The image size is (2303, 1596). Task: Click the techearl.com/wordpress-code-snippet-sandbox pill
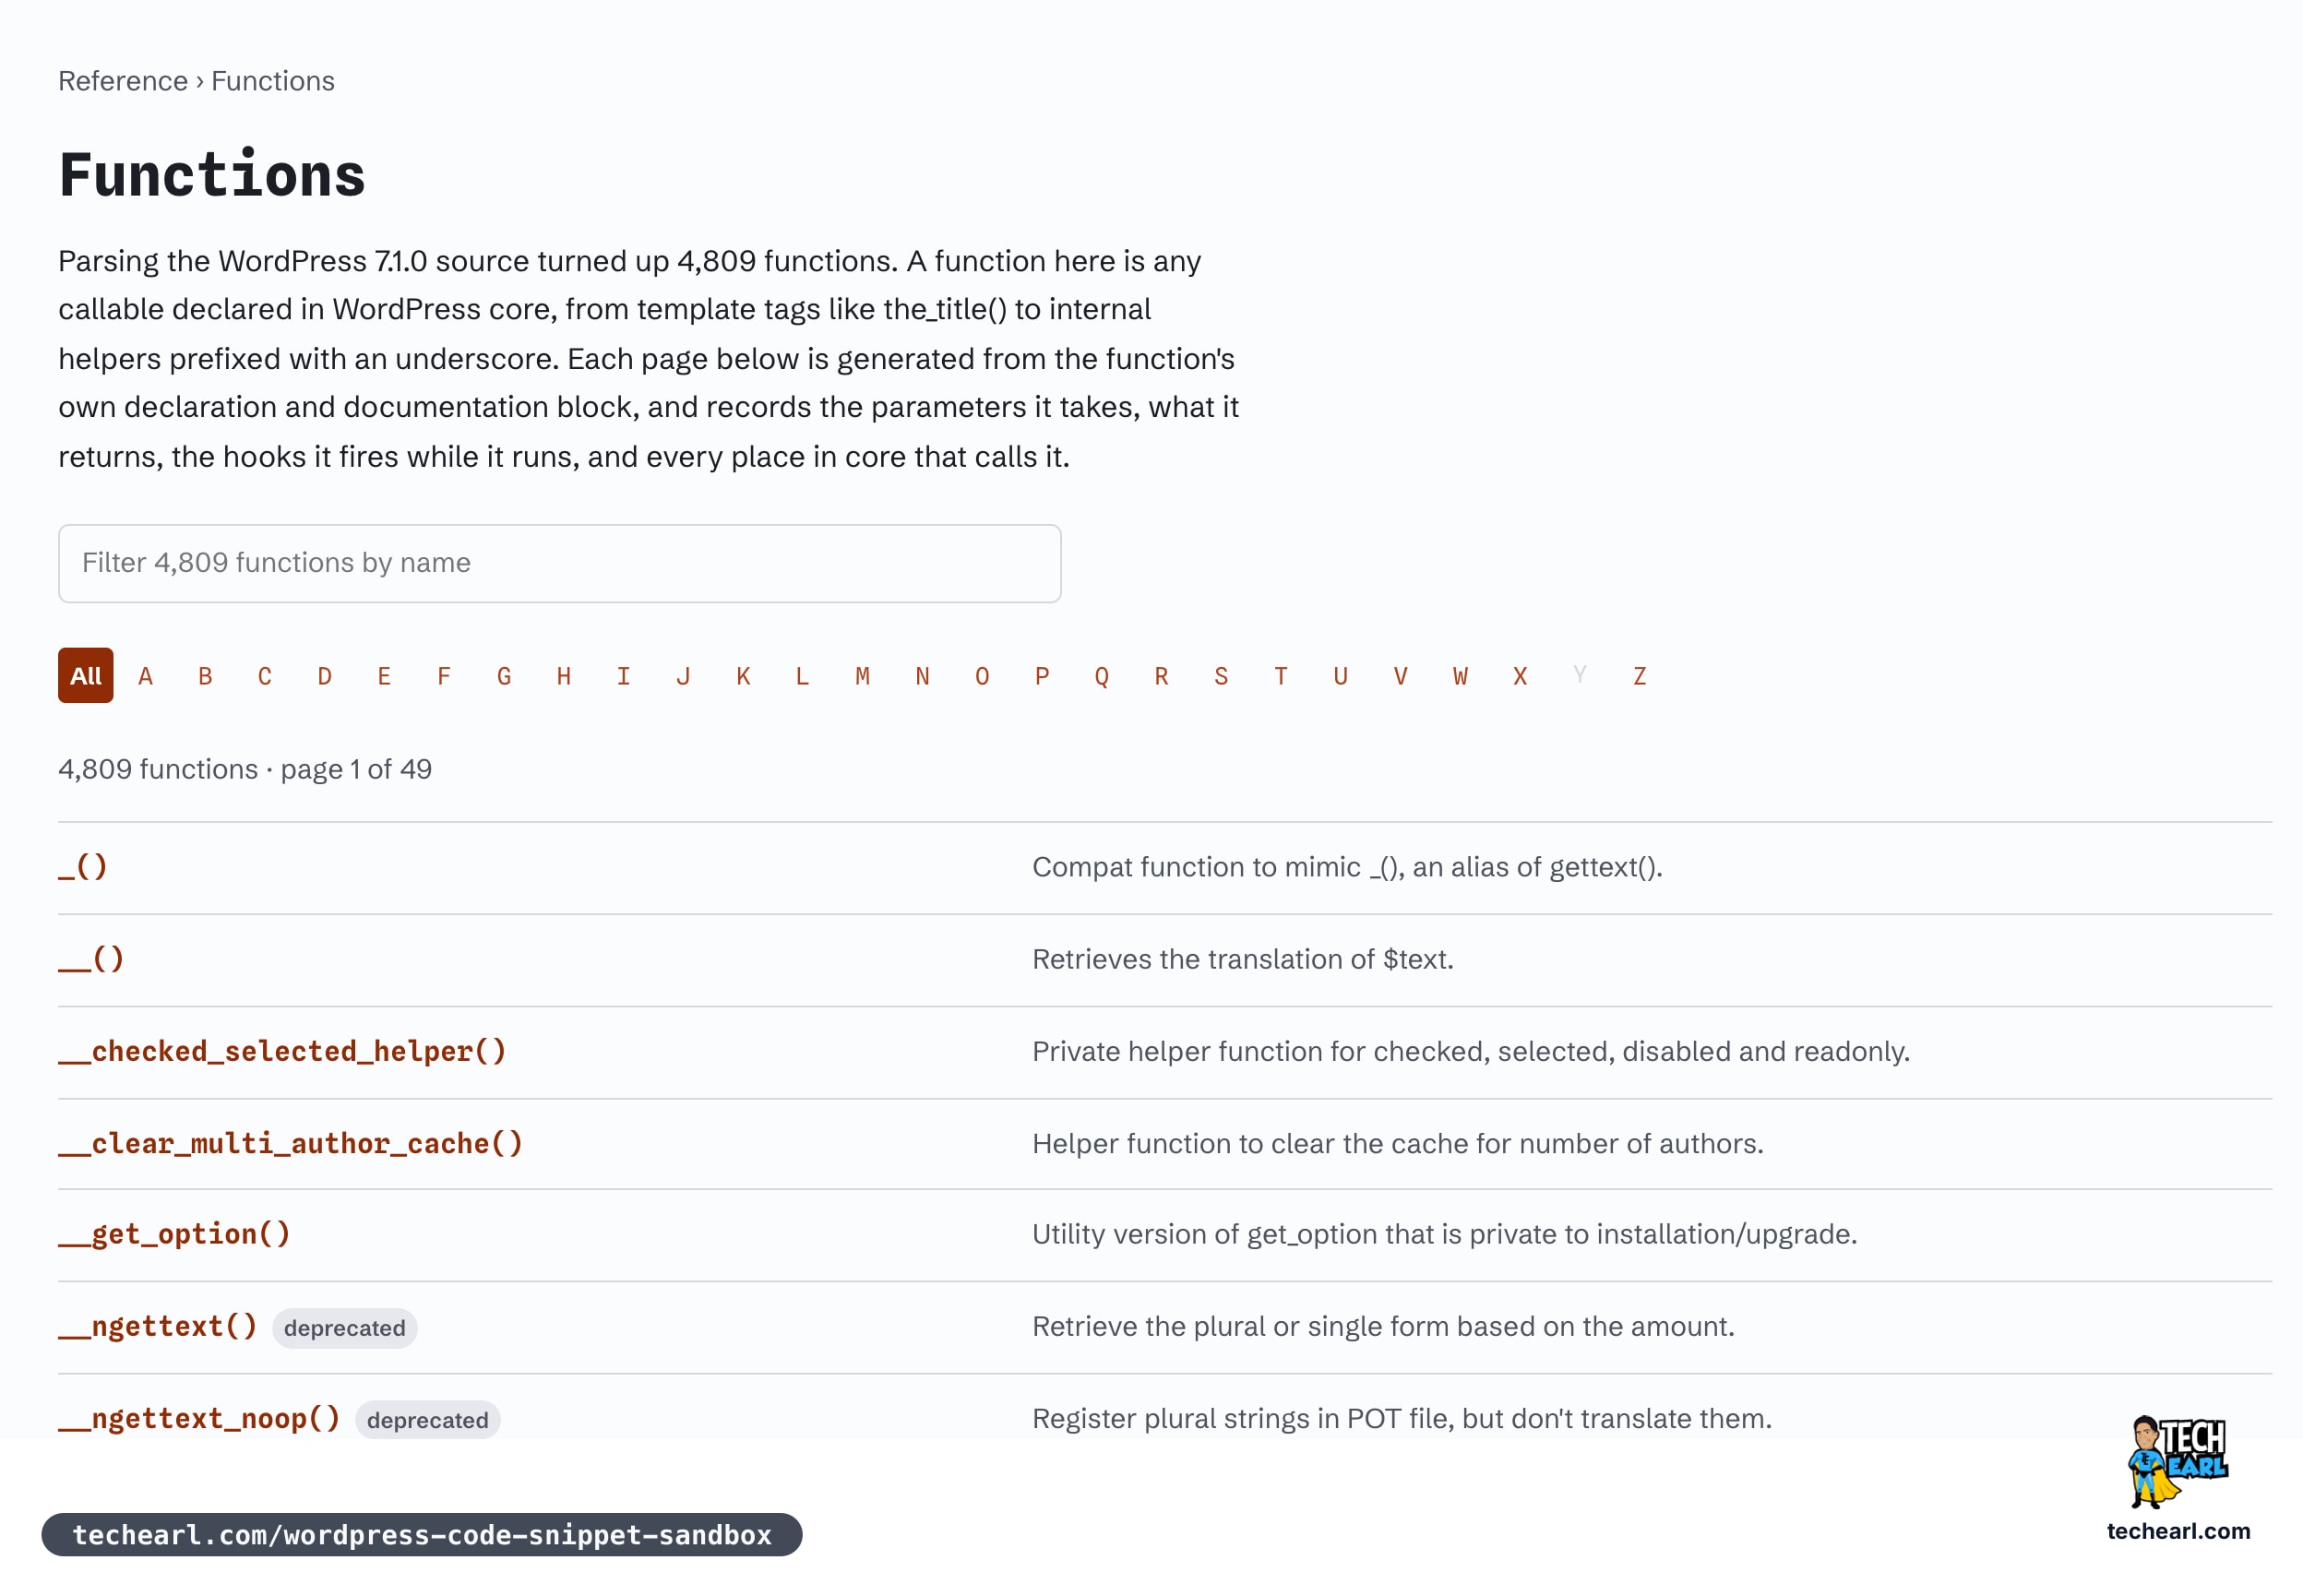pos(422,1534)
